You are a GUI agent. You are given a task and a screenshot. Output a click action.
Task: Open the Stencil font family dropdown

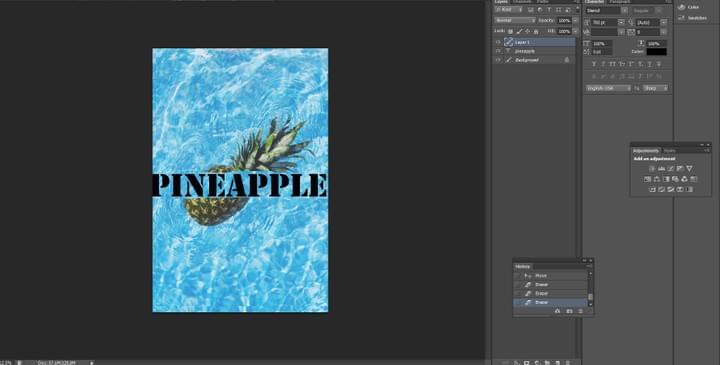(x=624, y=11)
